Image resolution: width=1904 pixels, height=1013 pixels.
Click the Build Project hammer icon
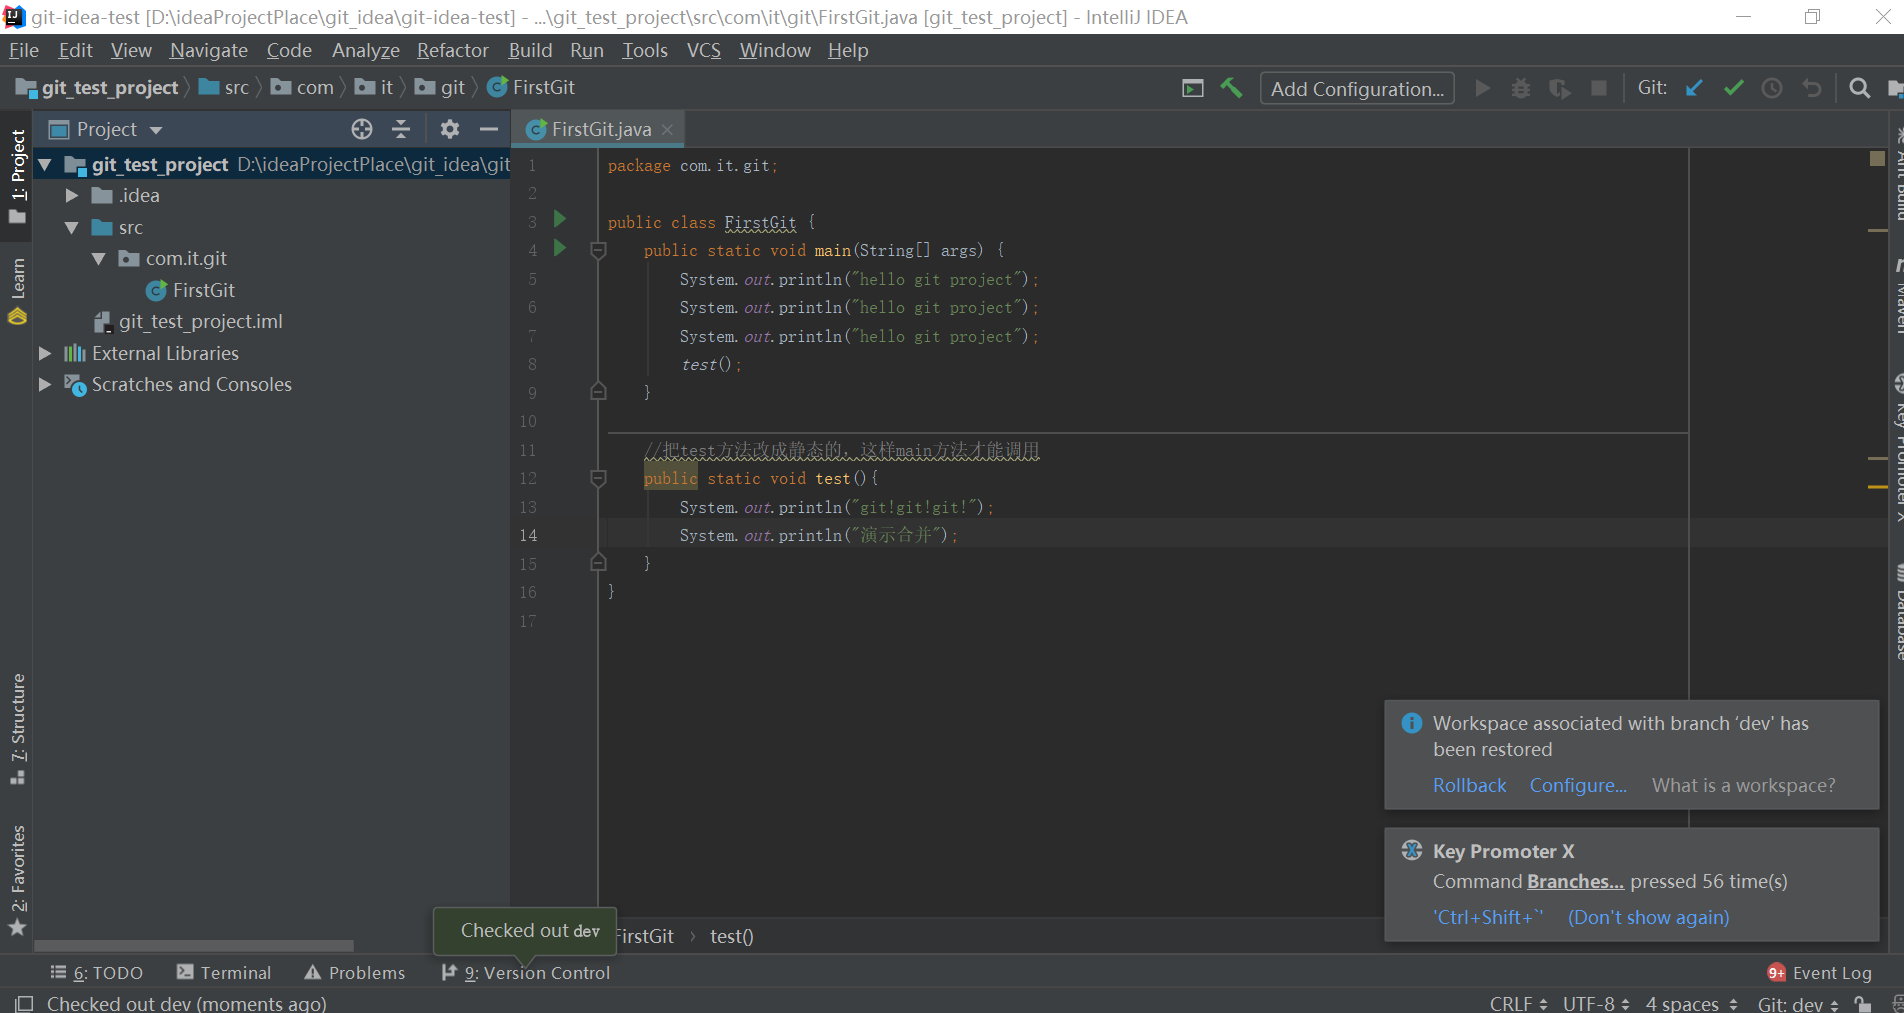[1231, 88]
